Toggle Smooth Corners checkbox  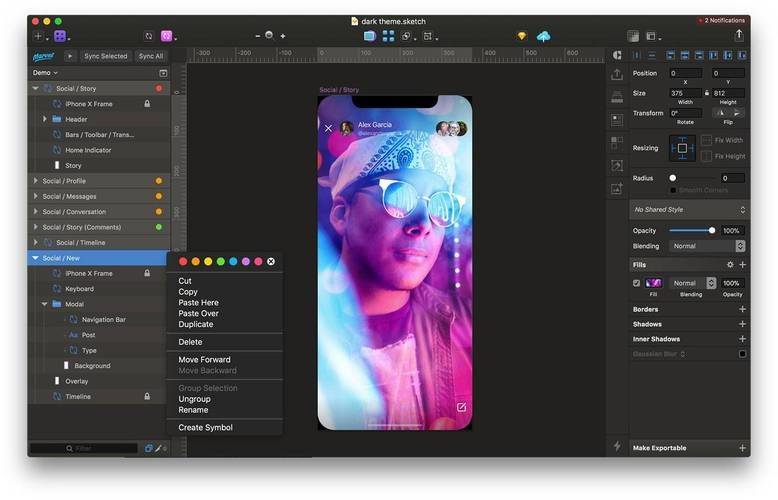tap(673, 190)
